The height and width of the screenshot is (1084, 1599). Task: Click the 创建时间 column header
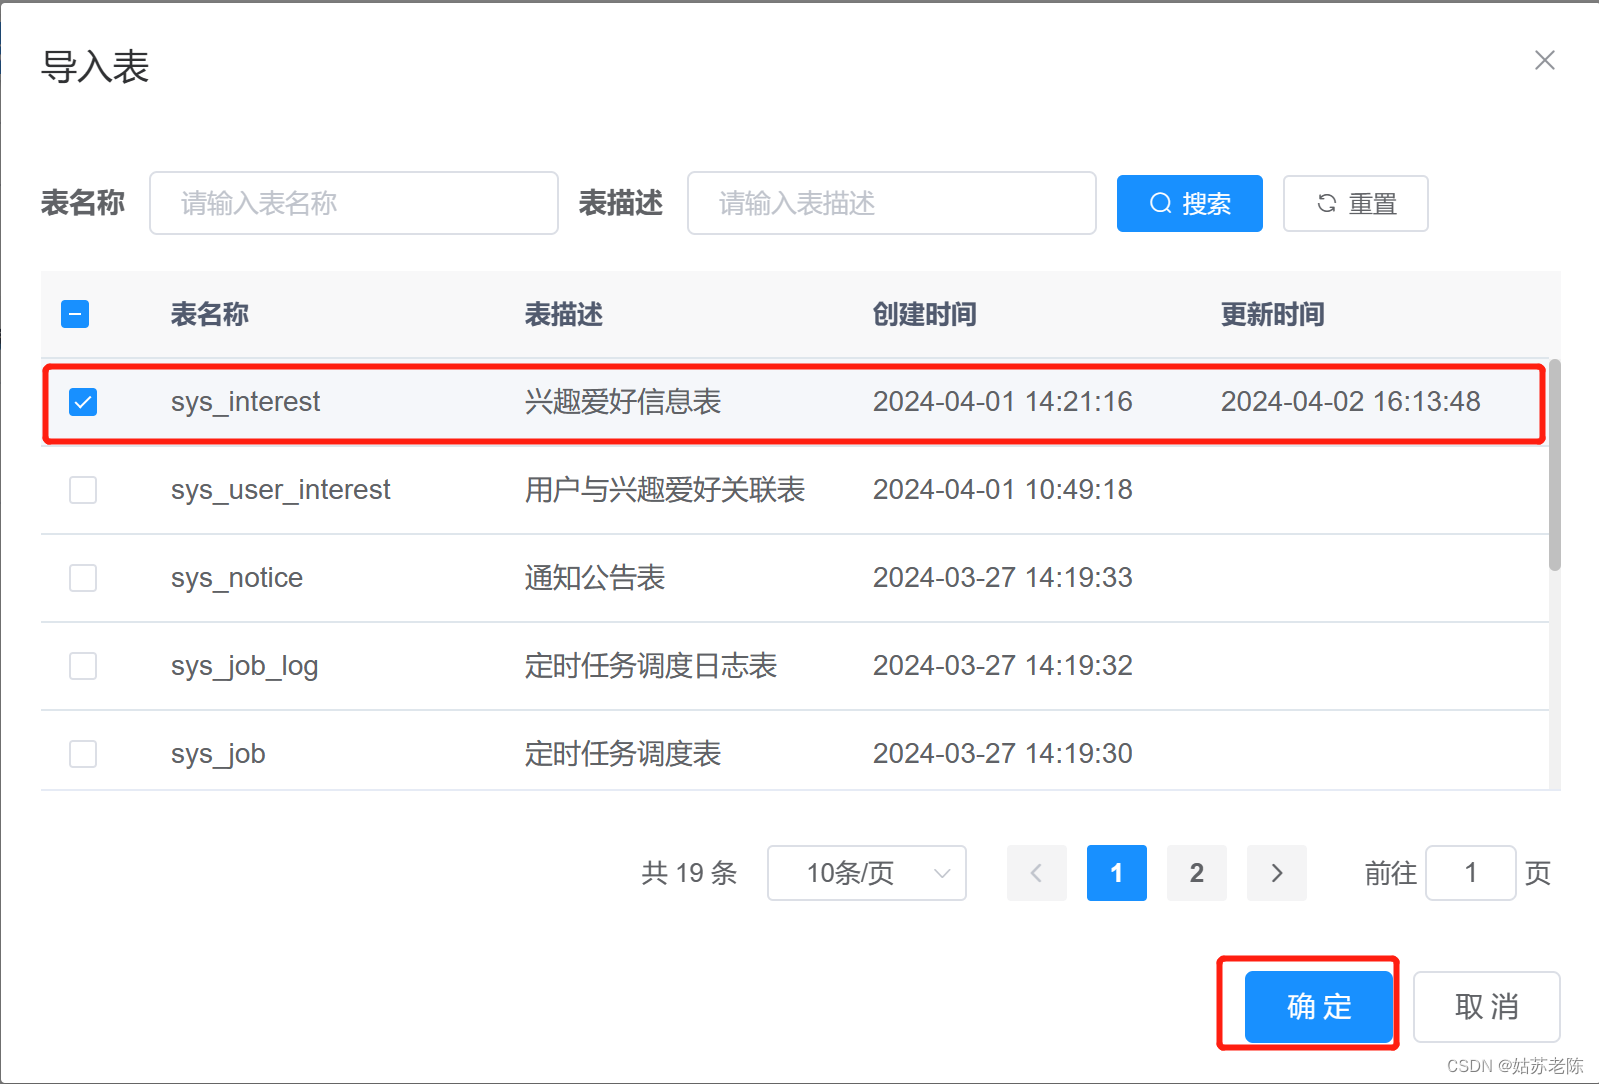[925, 314]
